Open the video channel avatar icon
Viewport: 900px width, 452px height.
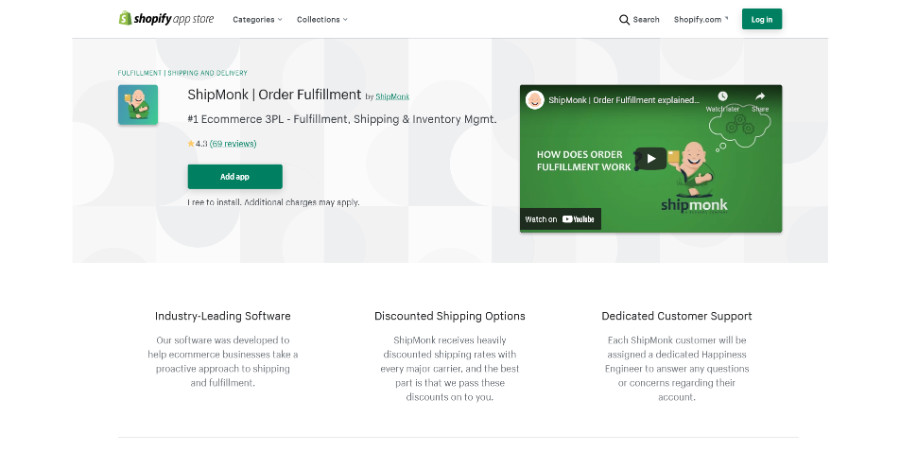[x=535, y=100]
